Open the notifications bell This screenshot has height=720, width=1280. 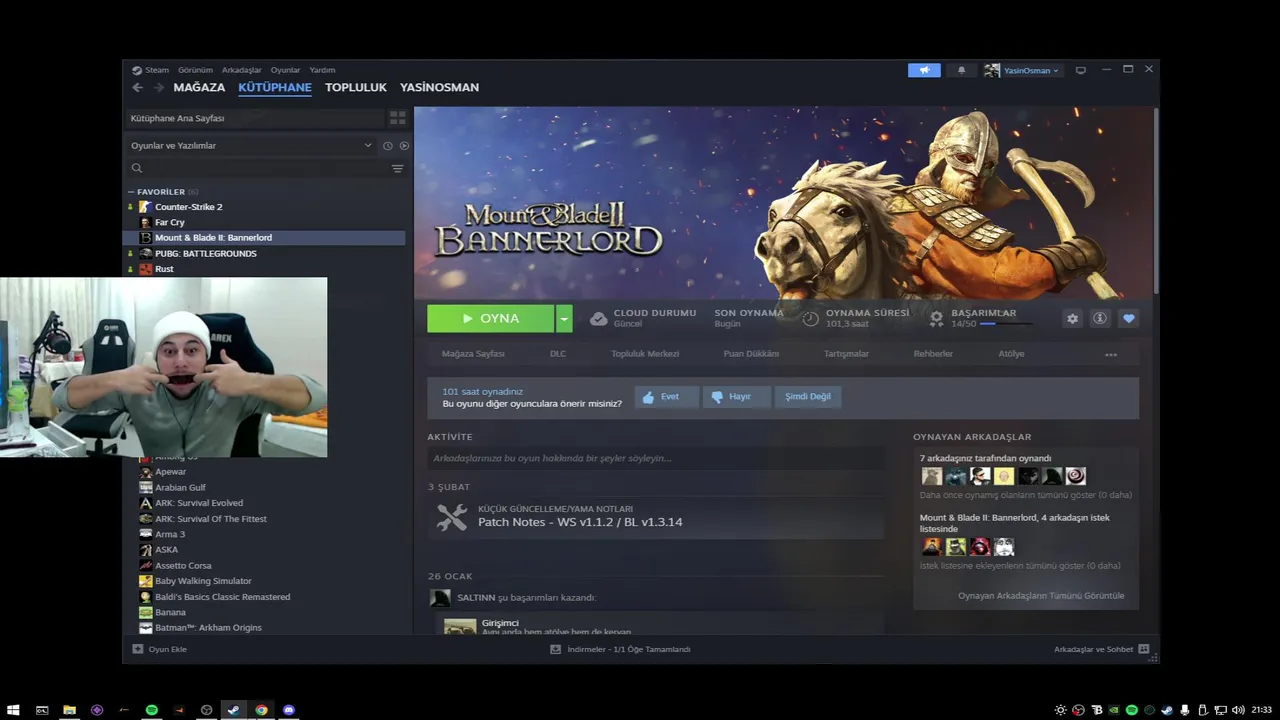[962, 70]
